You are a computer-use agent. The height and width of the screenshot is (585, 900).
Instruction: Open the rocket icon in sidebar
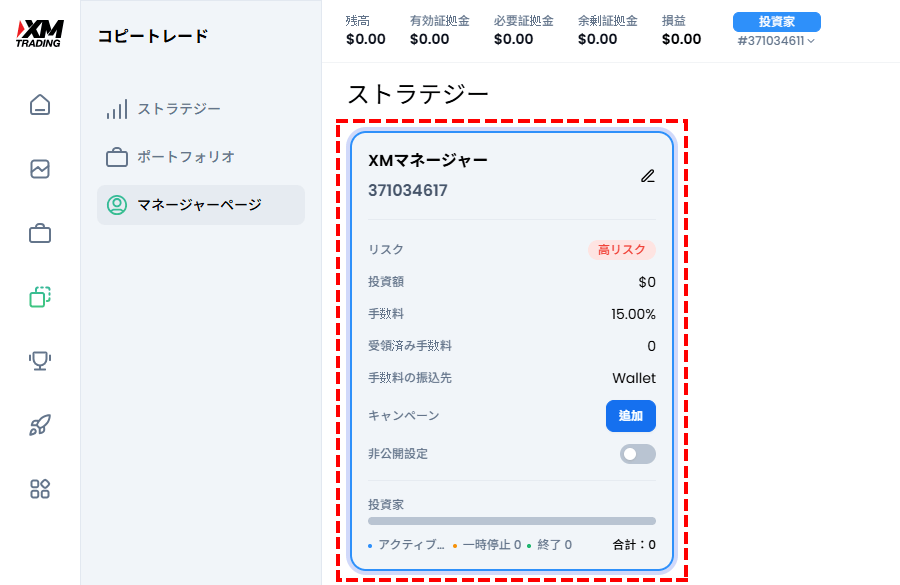40,425
